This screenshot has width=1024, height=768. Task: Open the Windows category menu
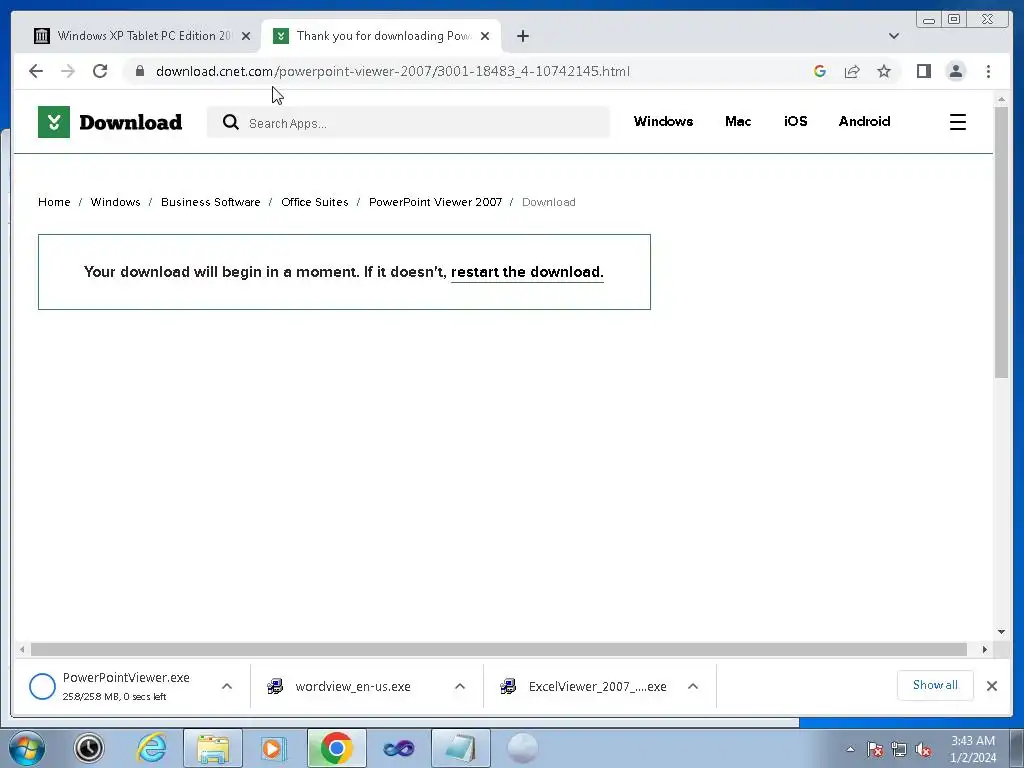[x=663, y=121]
